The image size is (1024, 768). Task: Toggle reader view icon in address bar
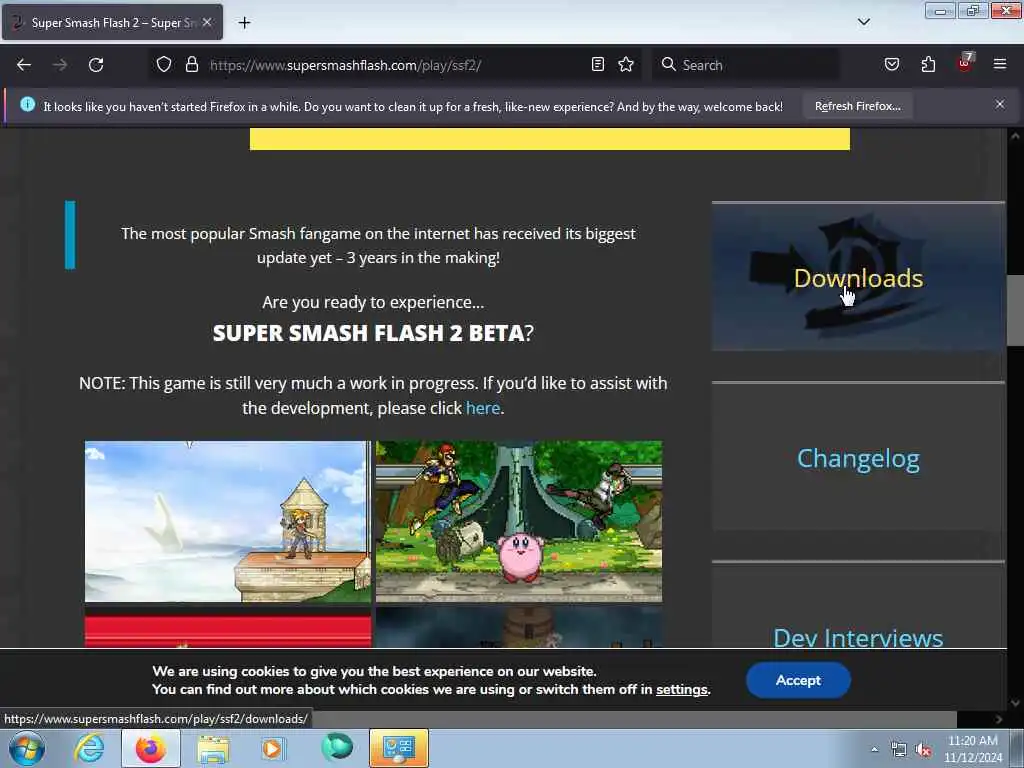(x=598, y=65)
